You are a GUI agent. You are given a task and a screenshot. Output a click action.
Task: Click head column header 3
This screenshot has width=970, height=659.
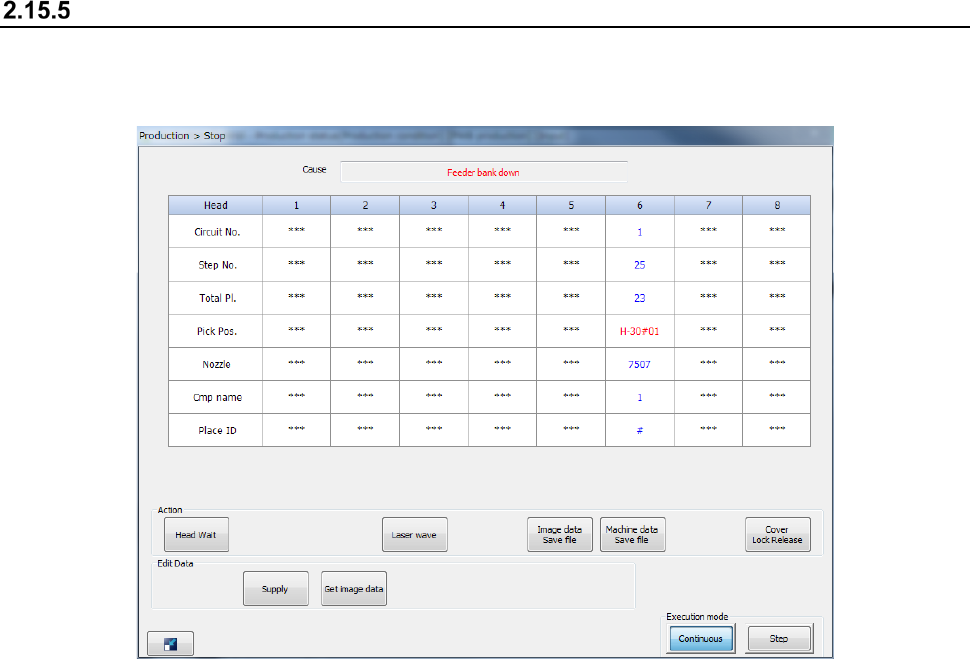[x=434, y=205]
